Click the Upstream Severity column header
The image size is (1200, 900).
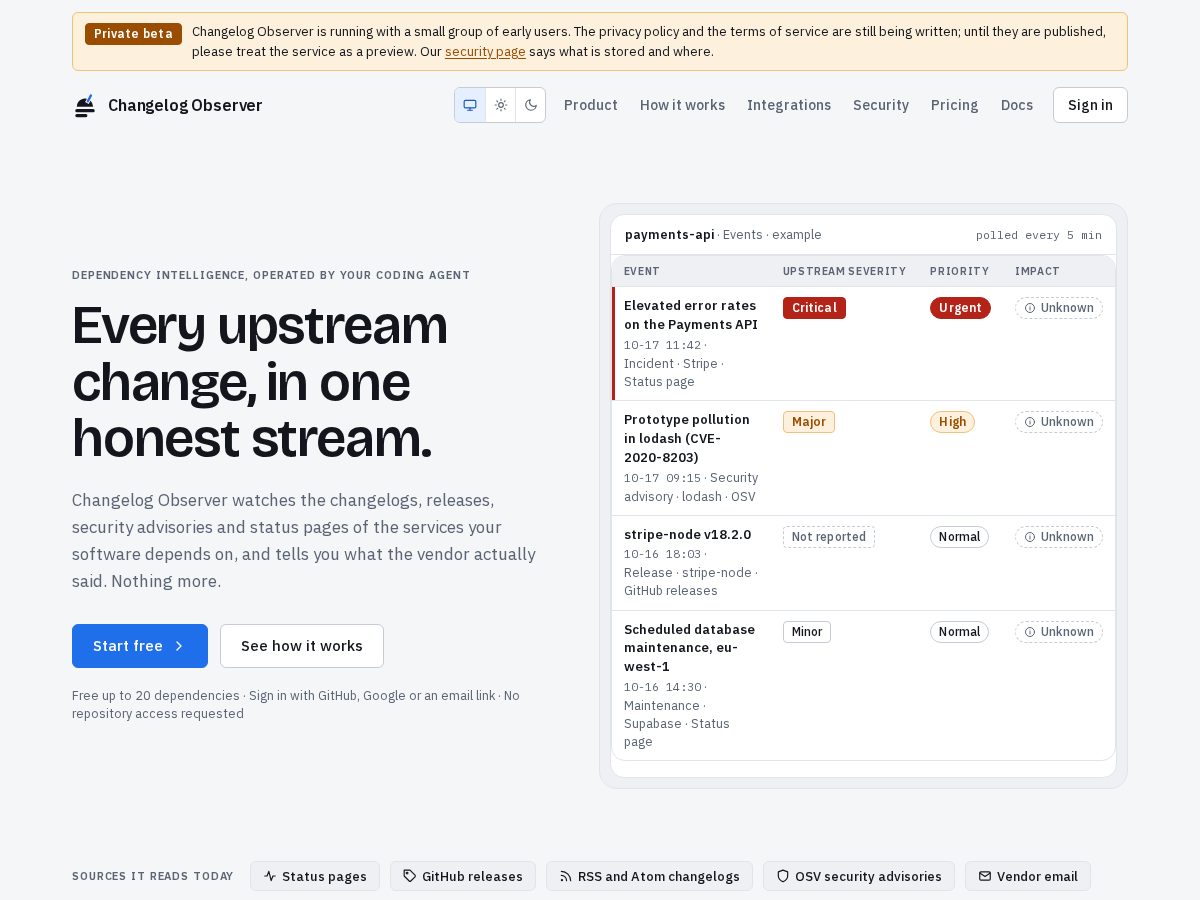point(844,271)
